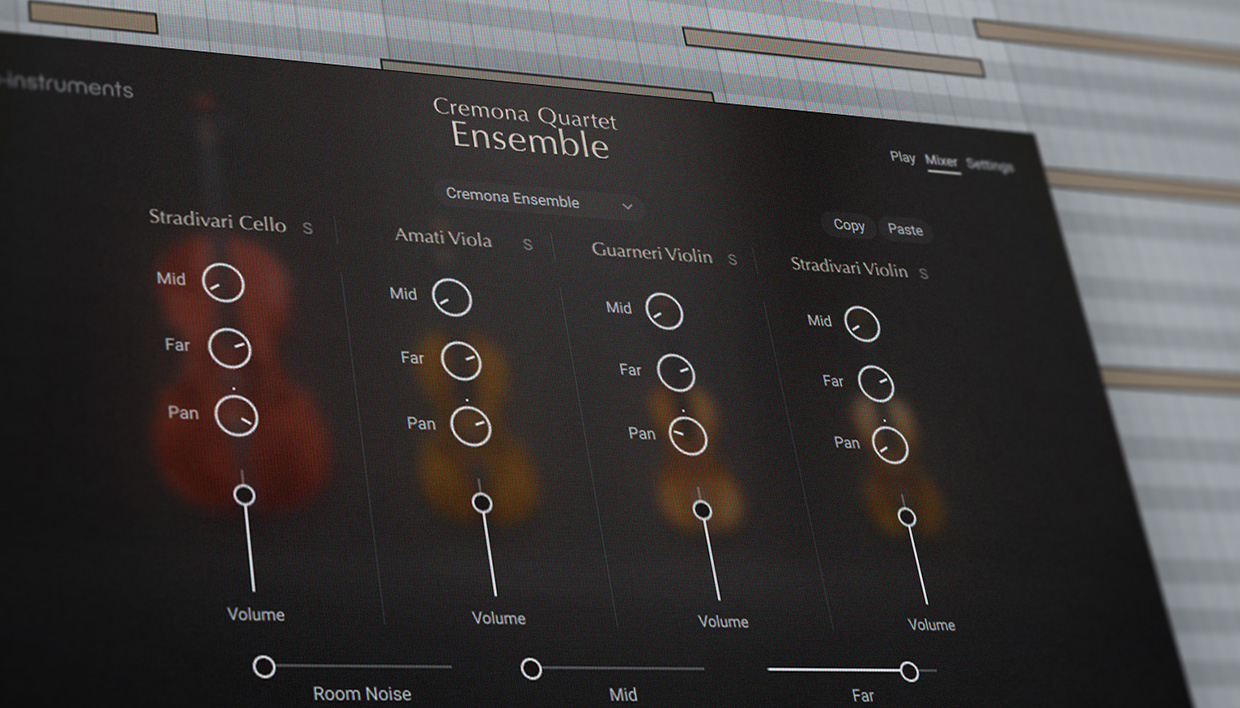1240x708 pixels.
Task: Adjust the Stradivari Violin Pan knob
Action: 890,445
